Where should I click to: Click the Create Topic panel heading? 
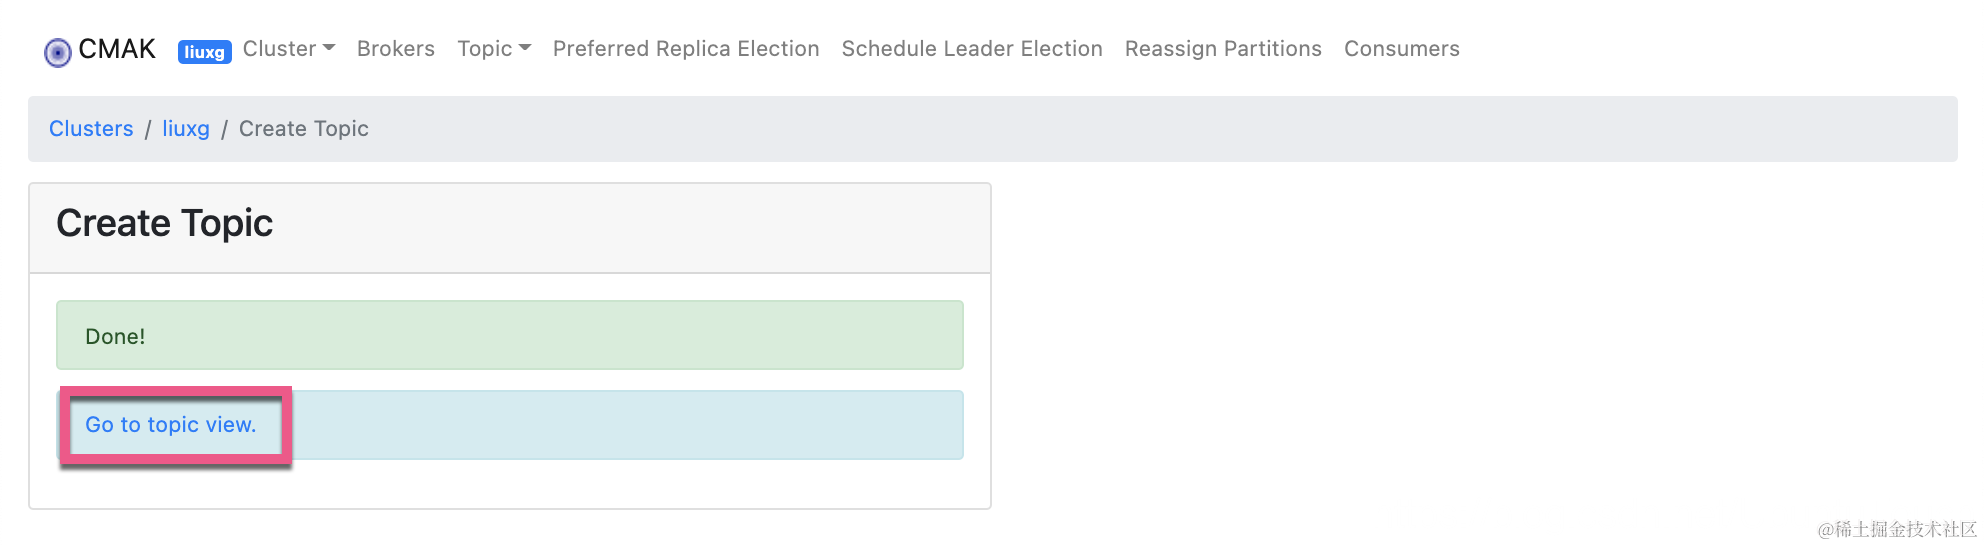[x=165, y=223]
